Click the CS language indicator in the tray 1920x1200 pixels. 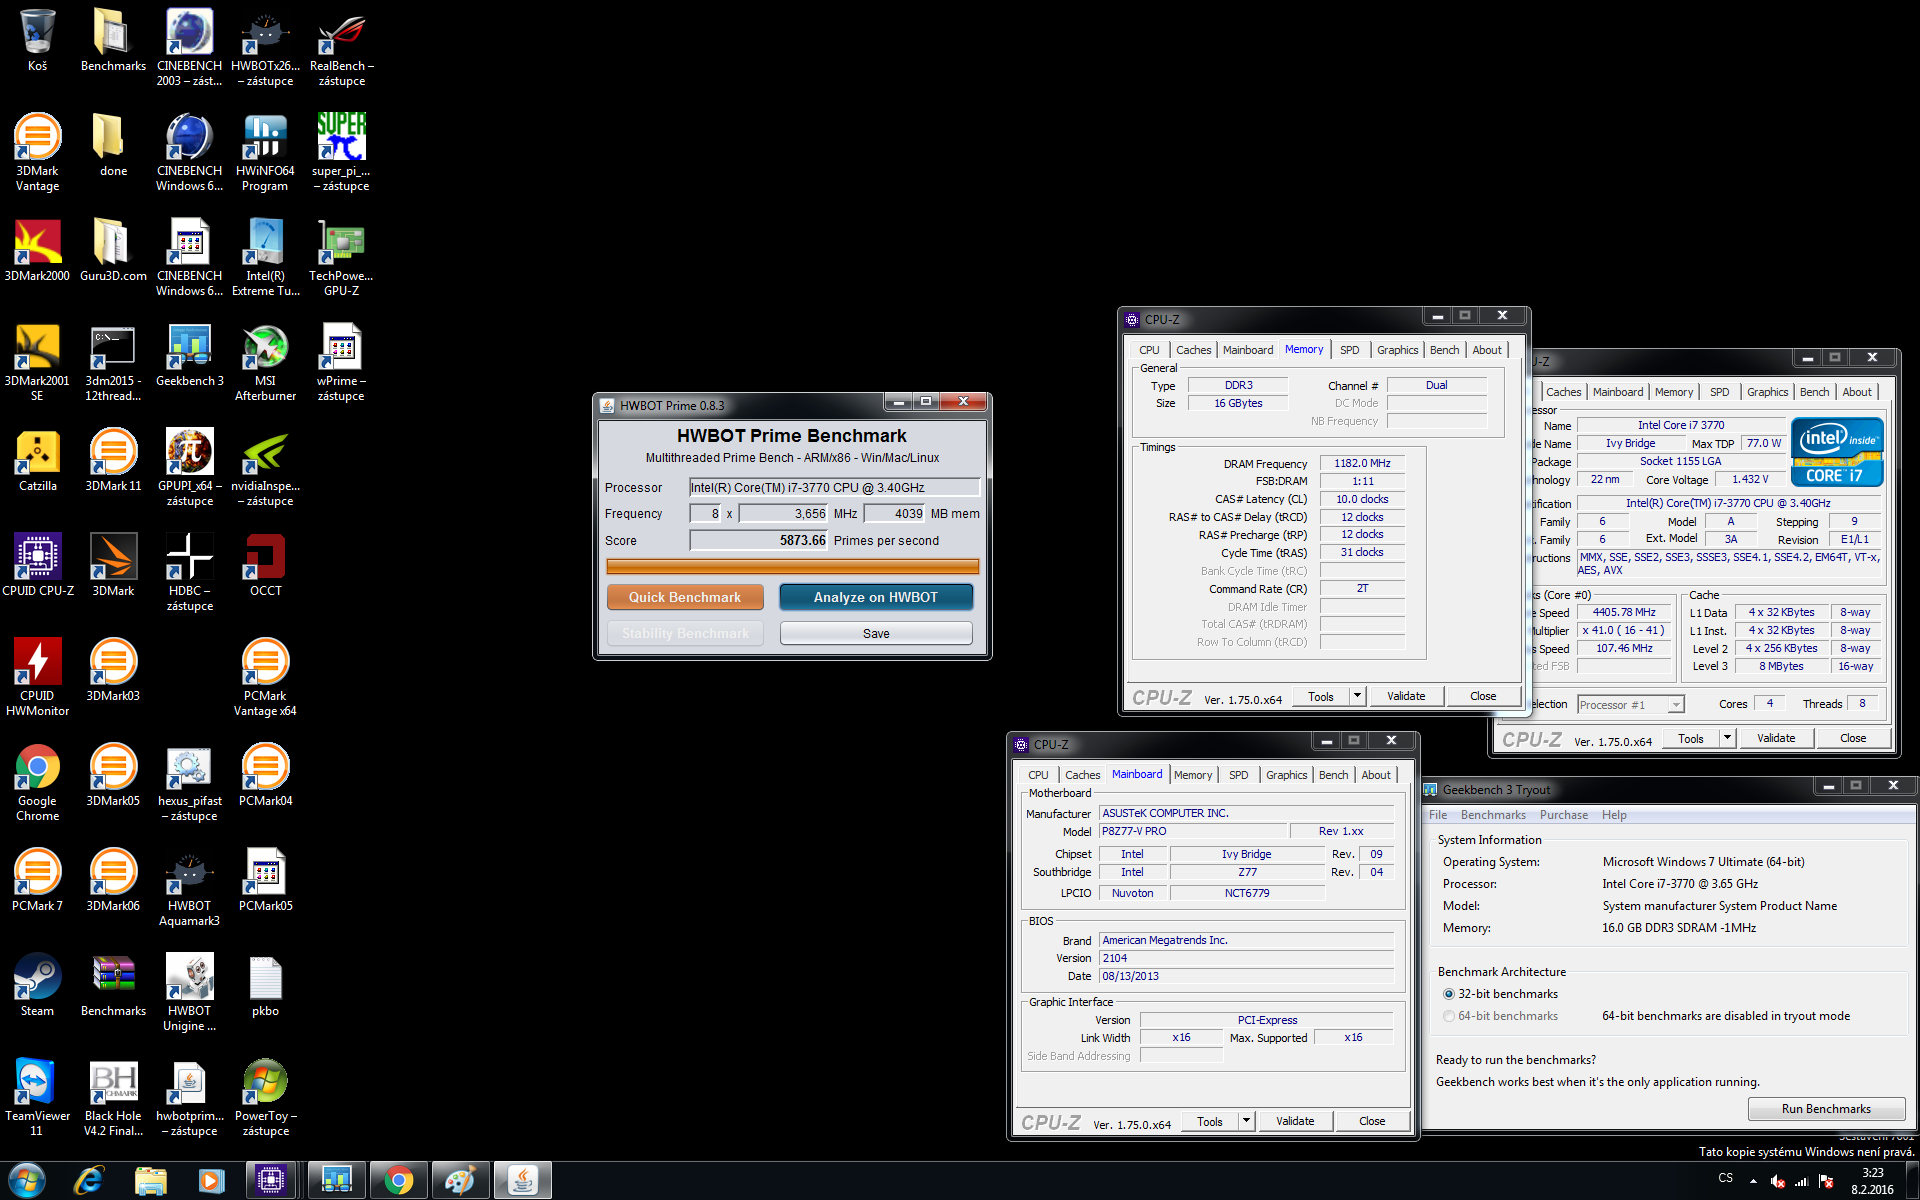point(1726,1178)
